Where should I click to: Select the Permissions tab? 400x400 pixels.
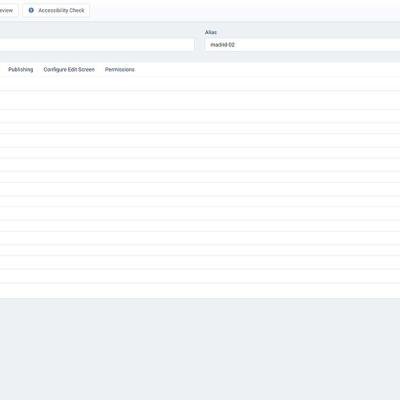(120, 69)
